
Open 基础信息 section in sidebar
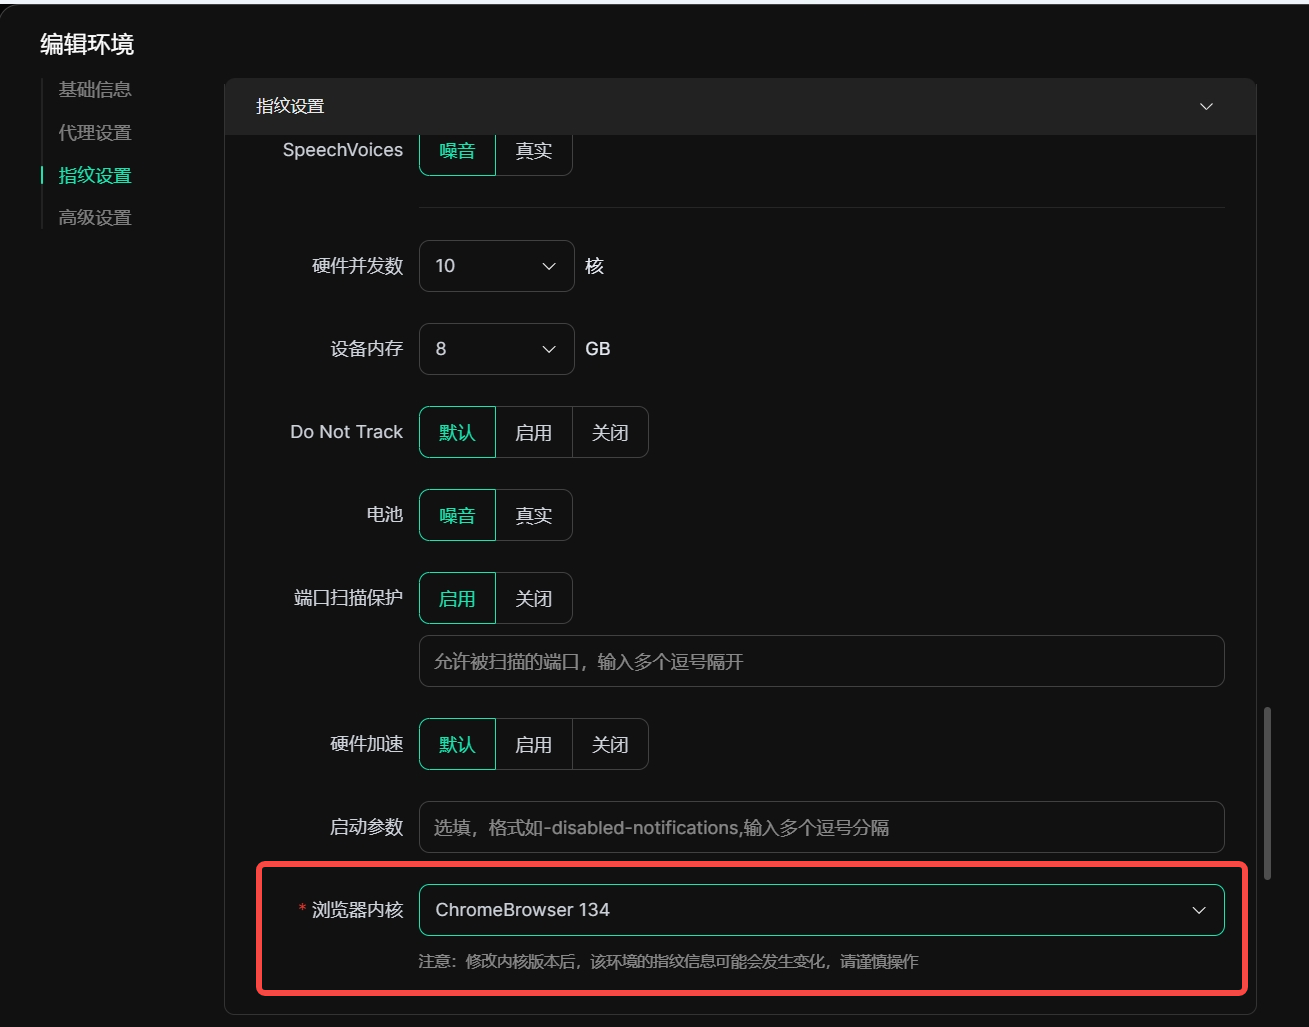95,89
